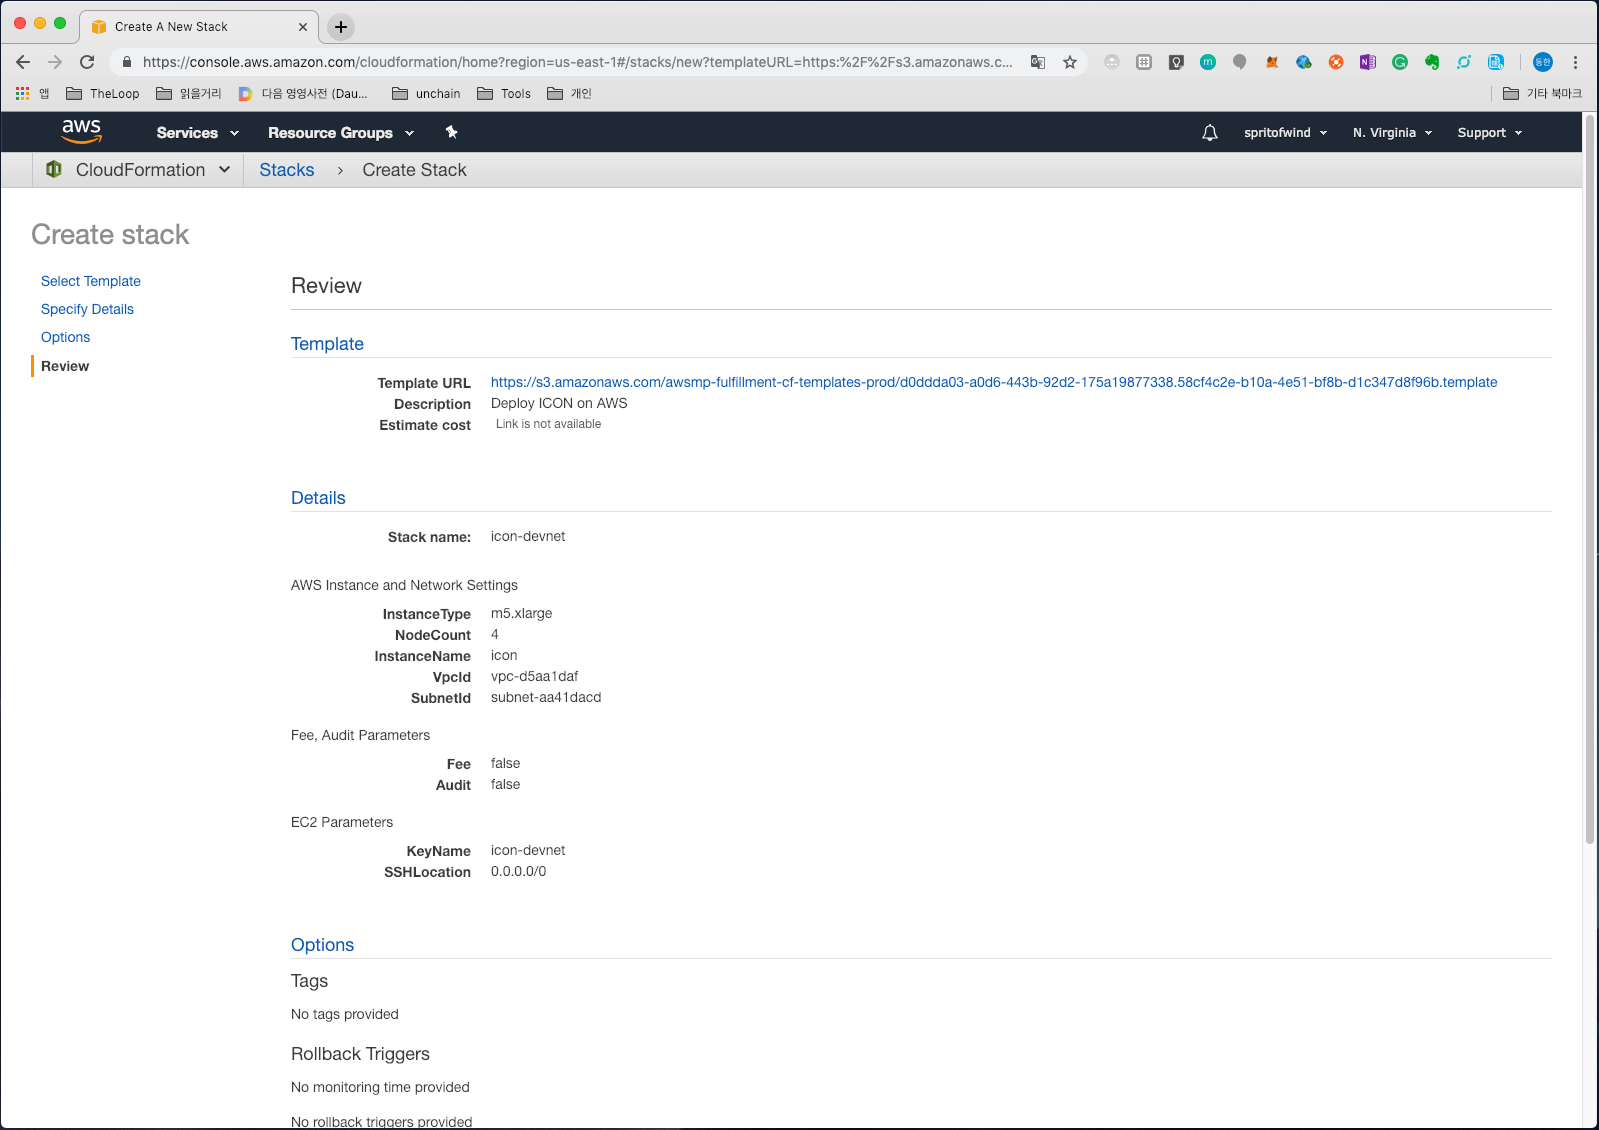Click the page vertical scrollbar
1599x1130 pixels.
tap(1589, 480)
